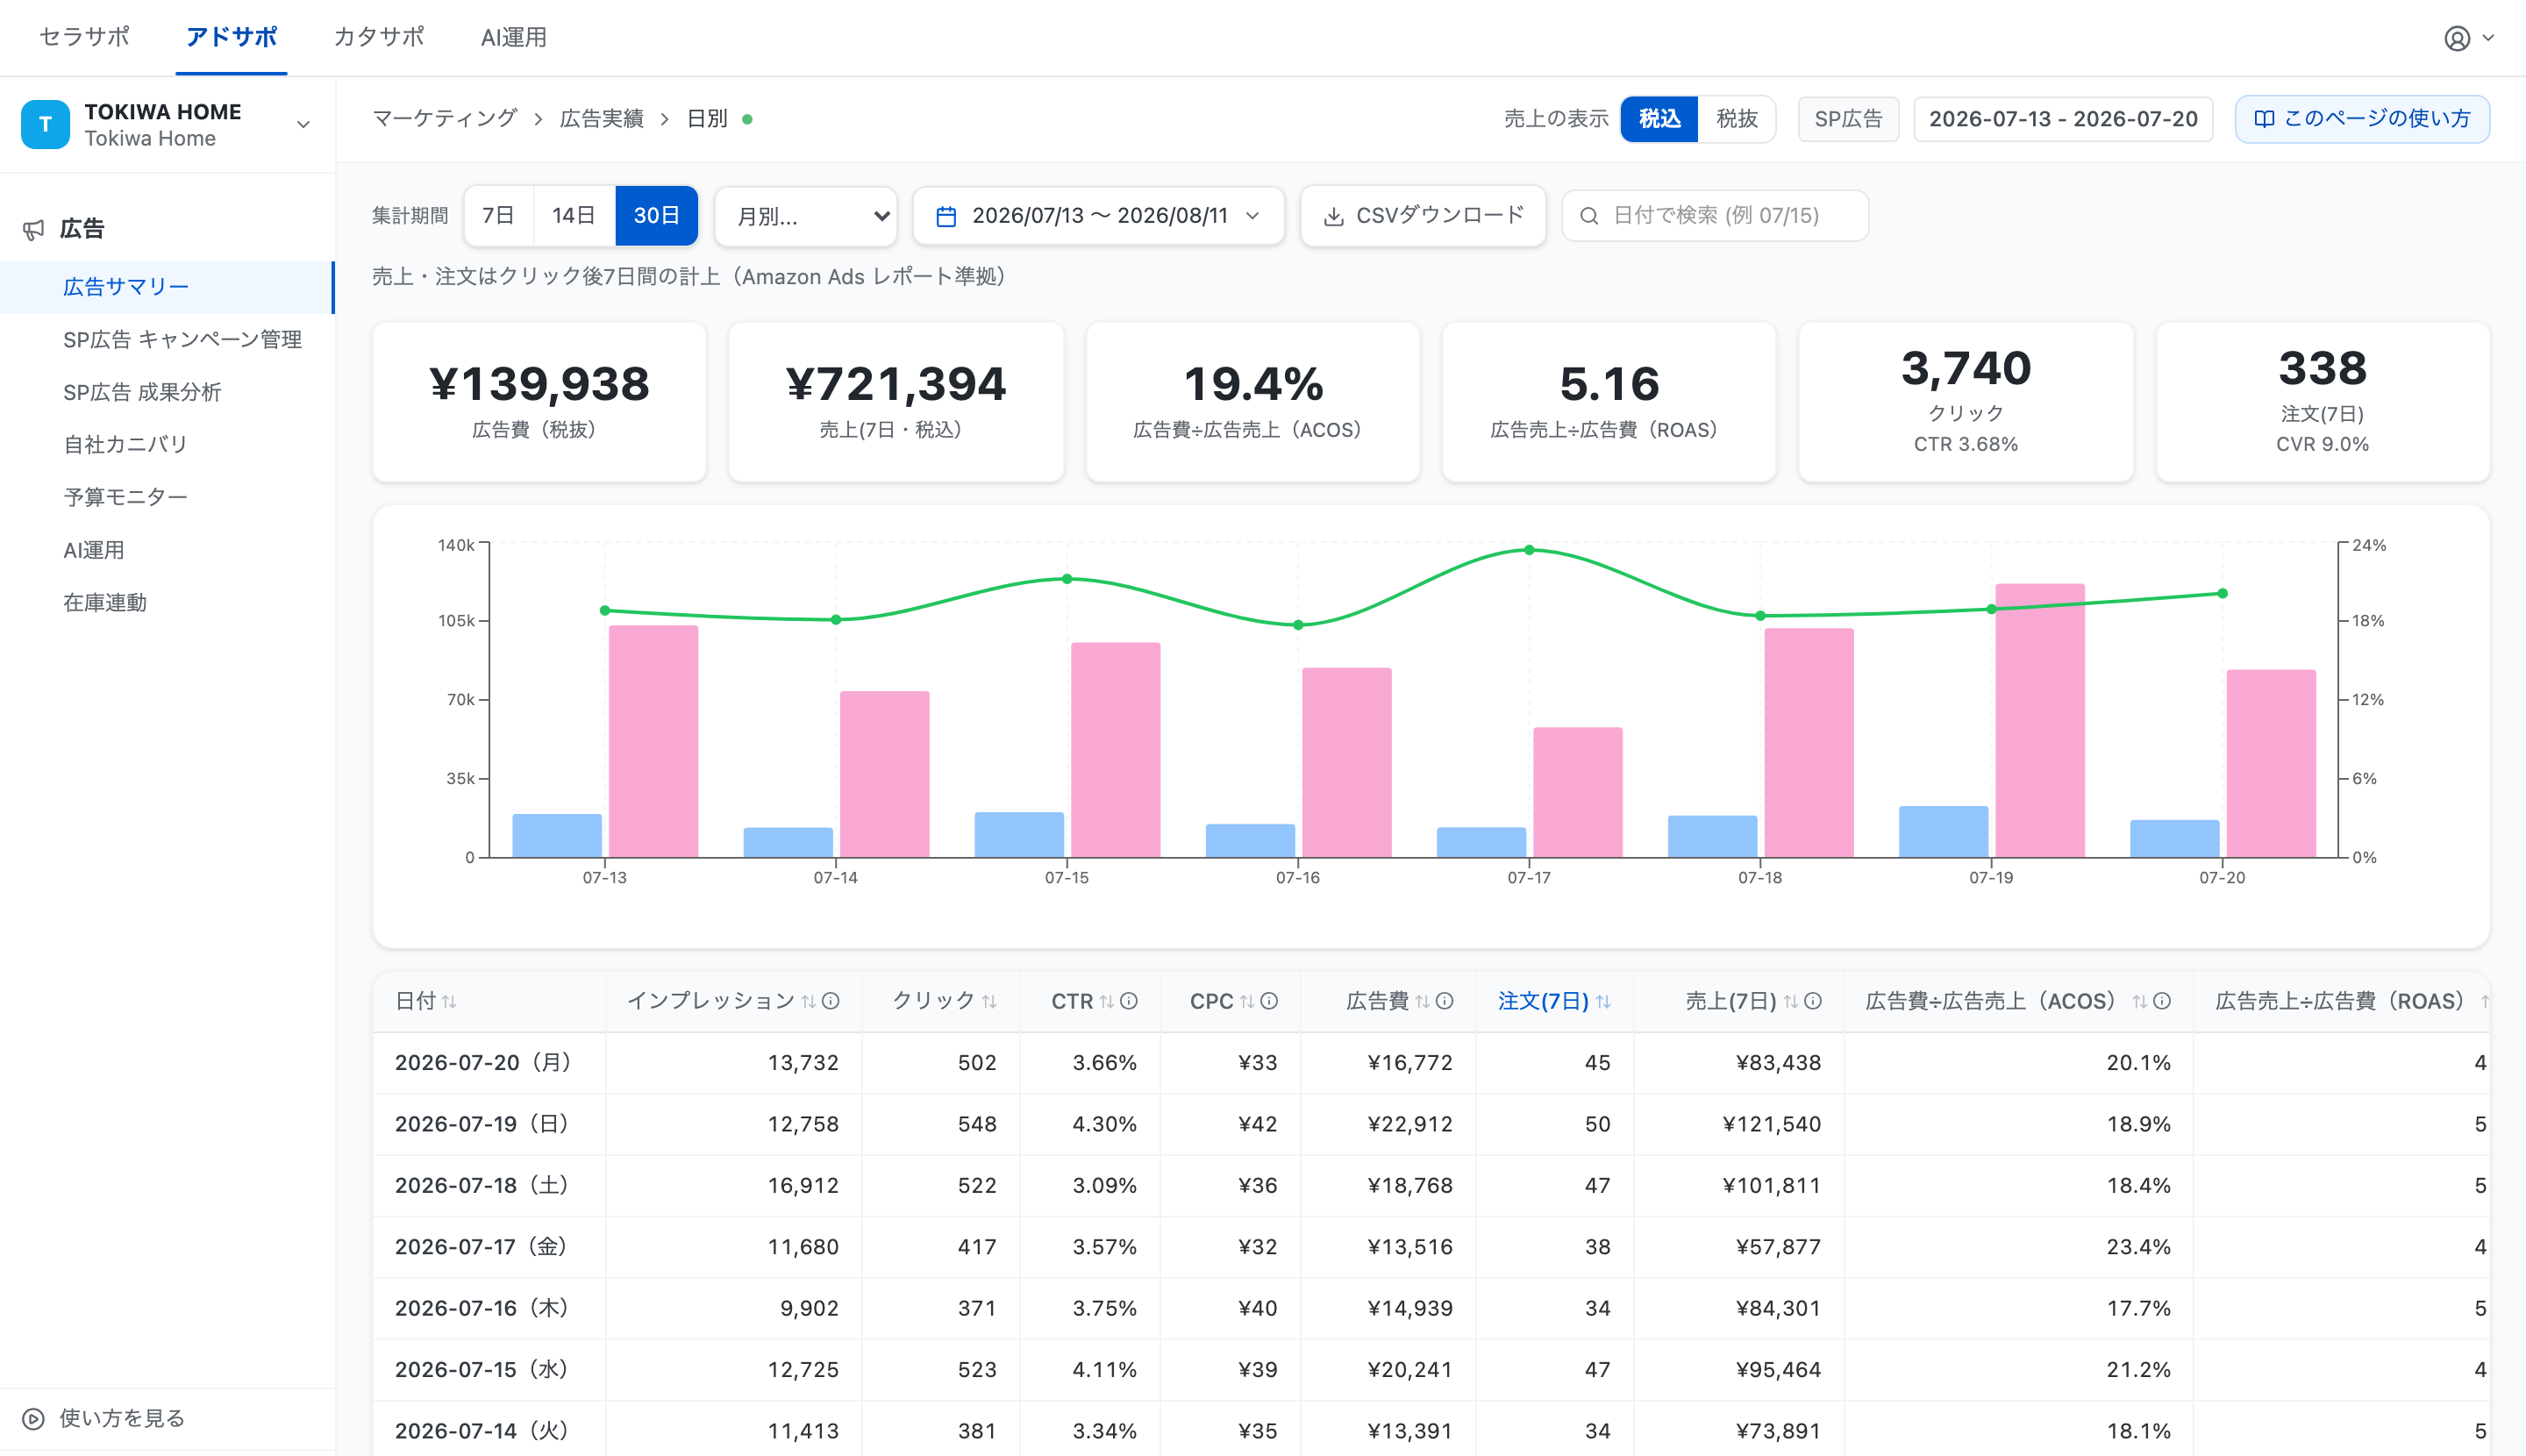Click the book icon on このページの使い方
This screenshot has height=1456, width=2526.
click(2264, 119)
